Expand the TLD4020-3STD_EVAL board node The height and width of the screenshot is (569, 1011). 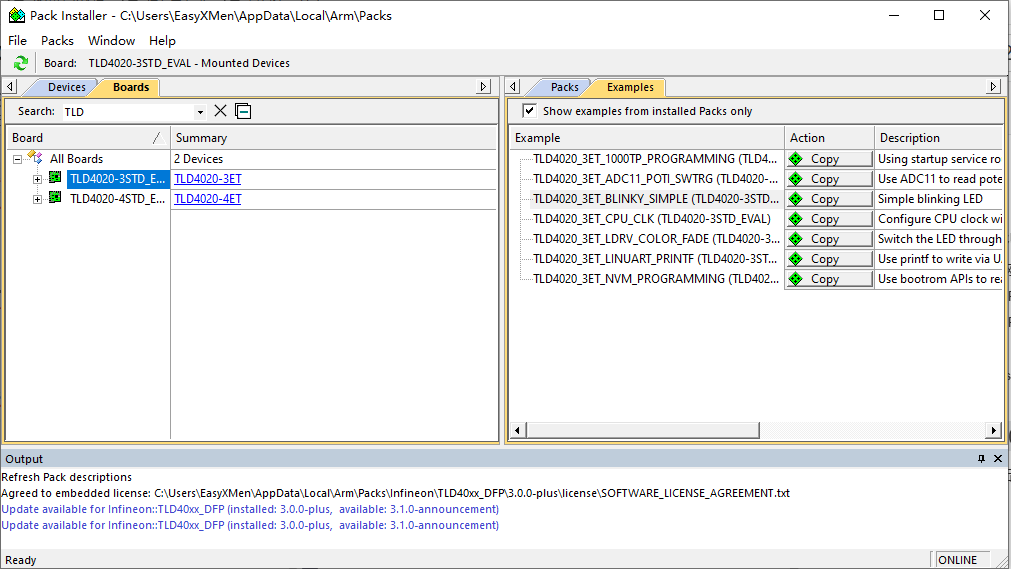(37, 179)
